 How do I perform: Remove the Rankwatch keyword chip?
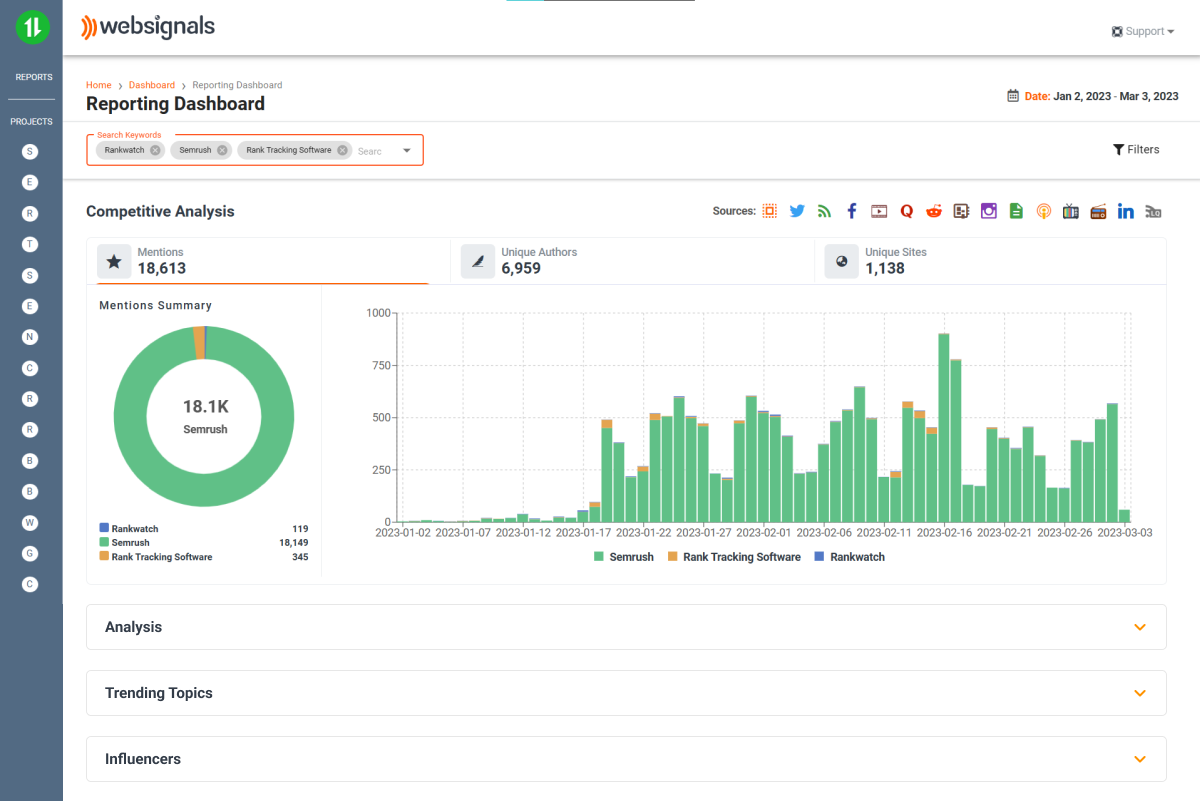tap(155, 150)
